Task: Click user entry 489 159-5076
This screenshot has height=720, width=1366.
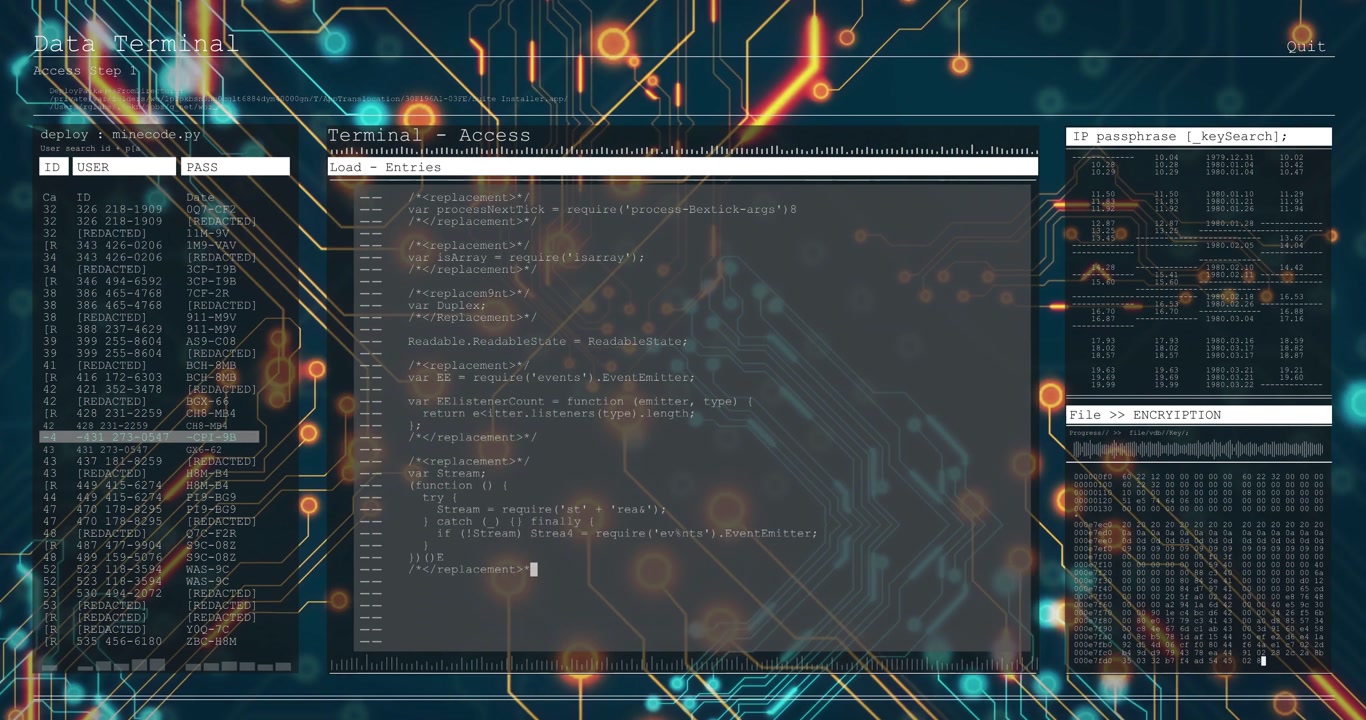Action: (119, 557)
